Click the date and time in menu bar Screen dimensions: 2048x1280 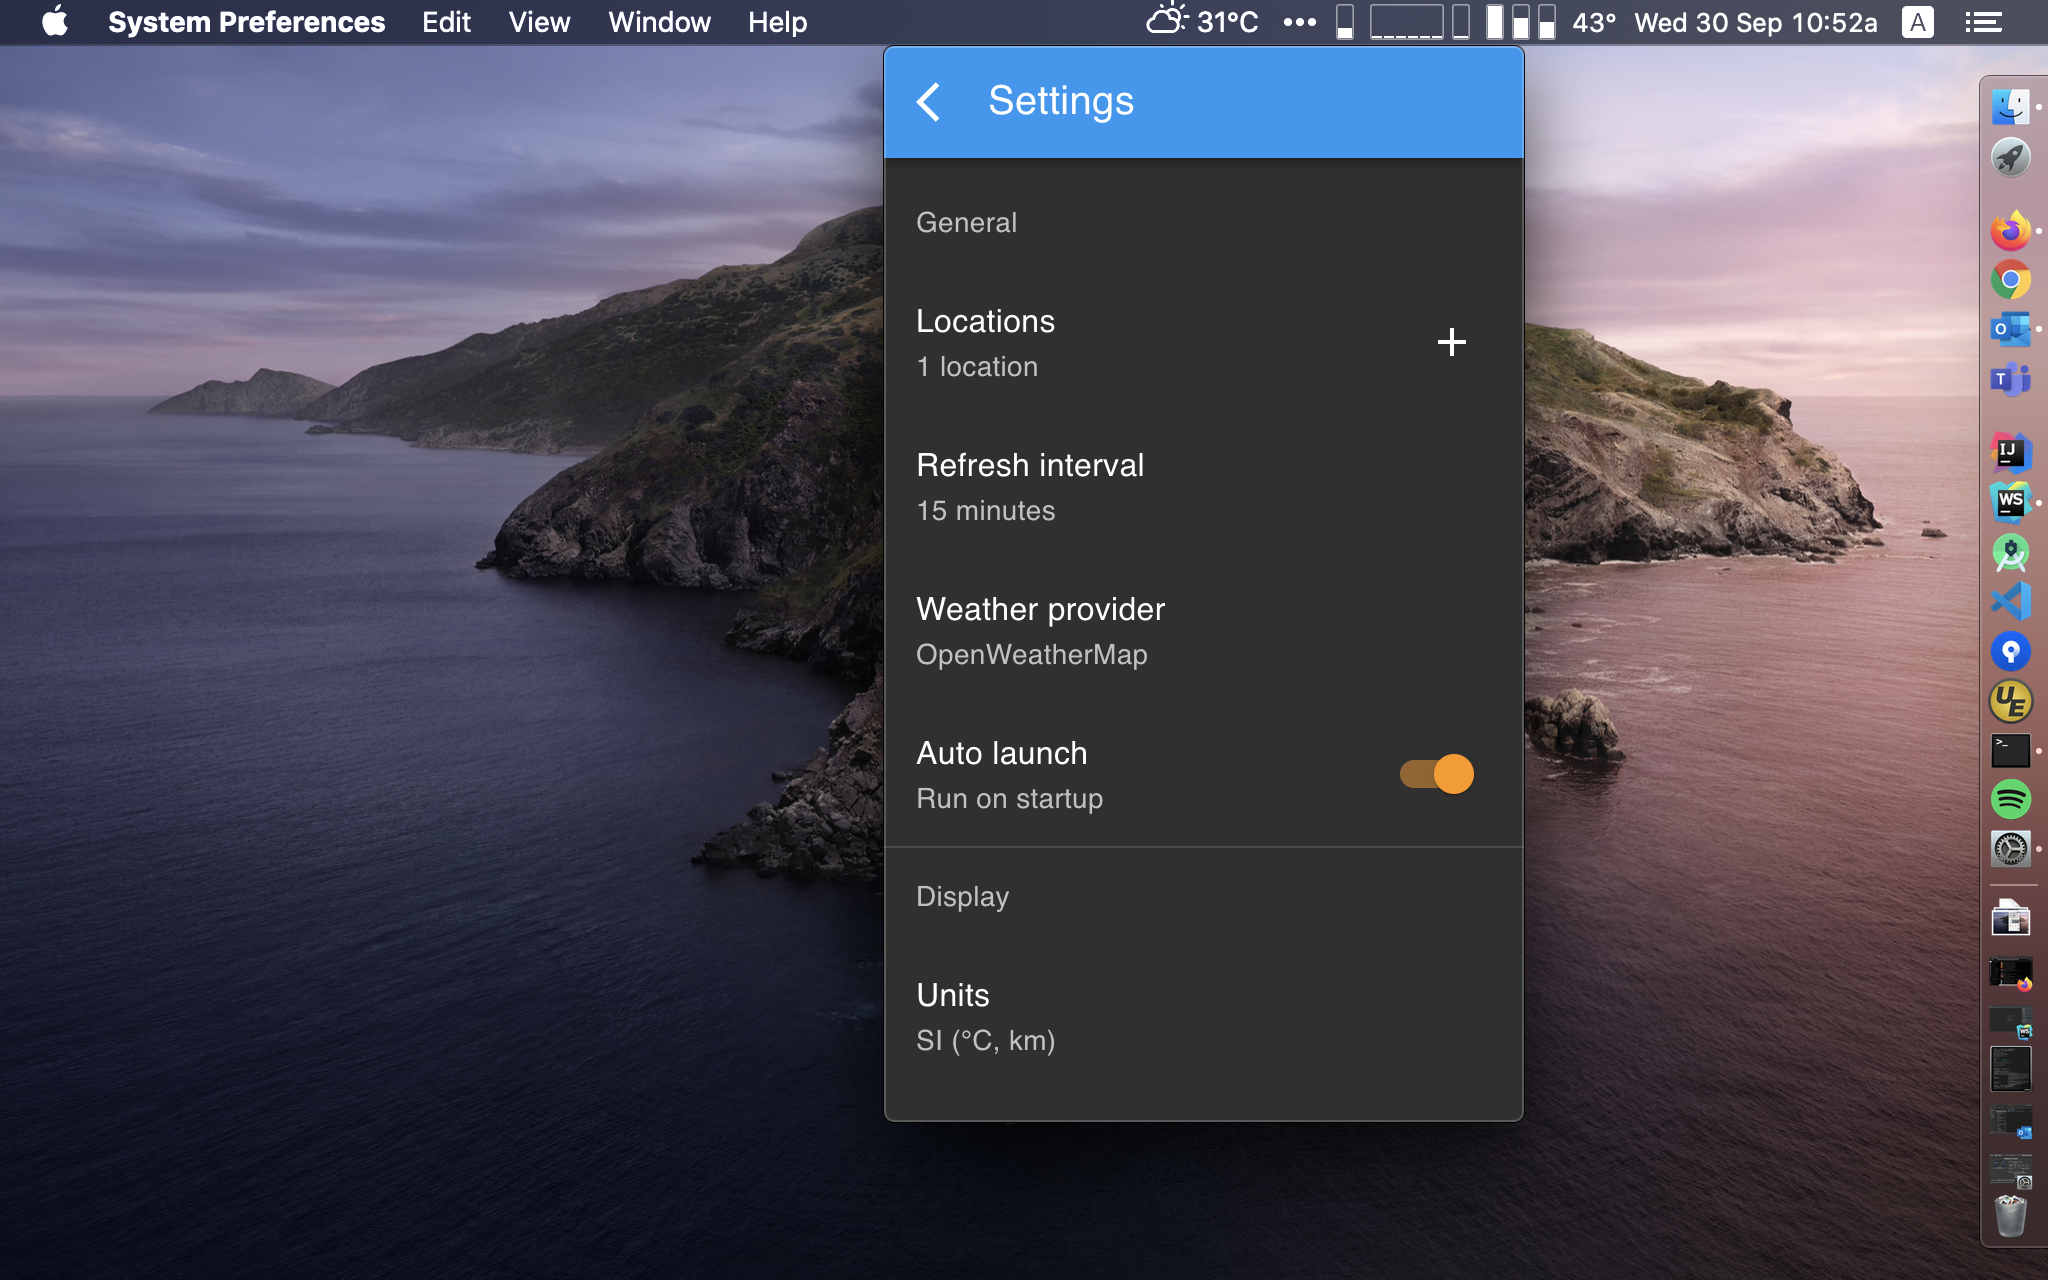tap(1755, 22)
